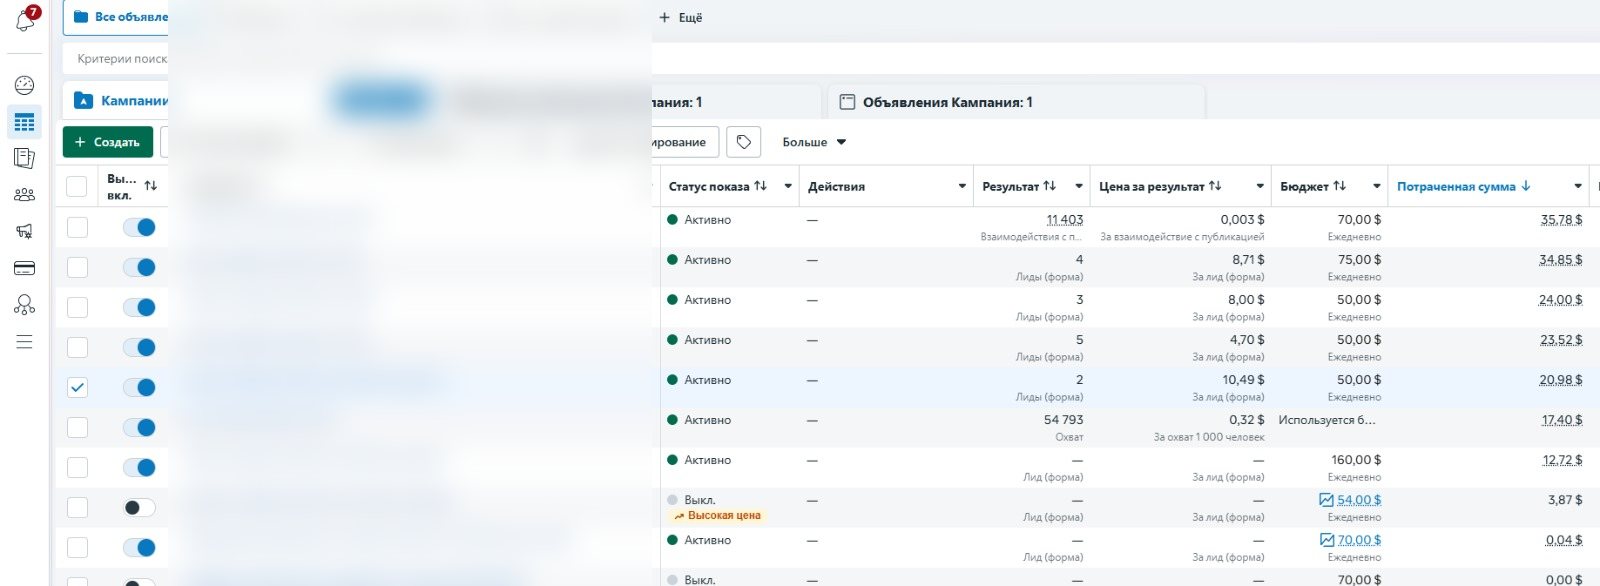
Task: Click the 54 793 reach result cell
Action: 1063,420
